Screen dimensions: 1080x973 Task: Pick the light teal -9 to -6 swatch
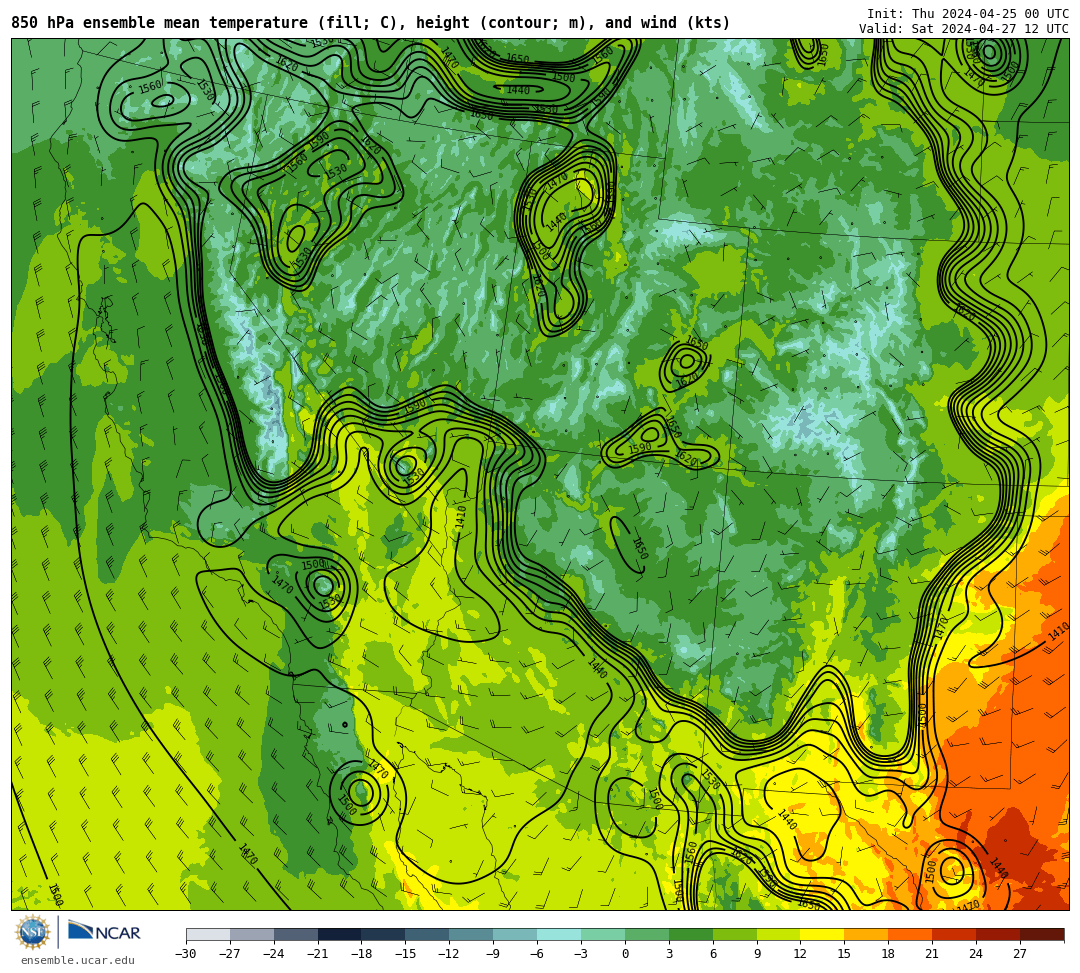(515, 934)
